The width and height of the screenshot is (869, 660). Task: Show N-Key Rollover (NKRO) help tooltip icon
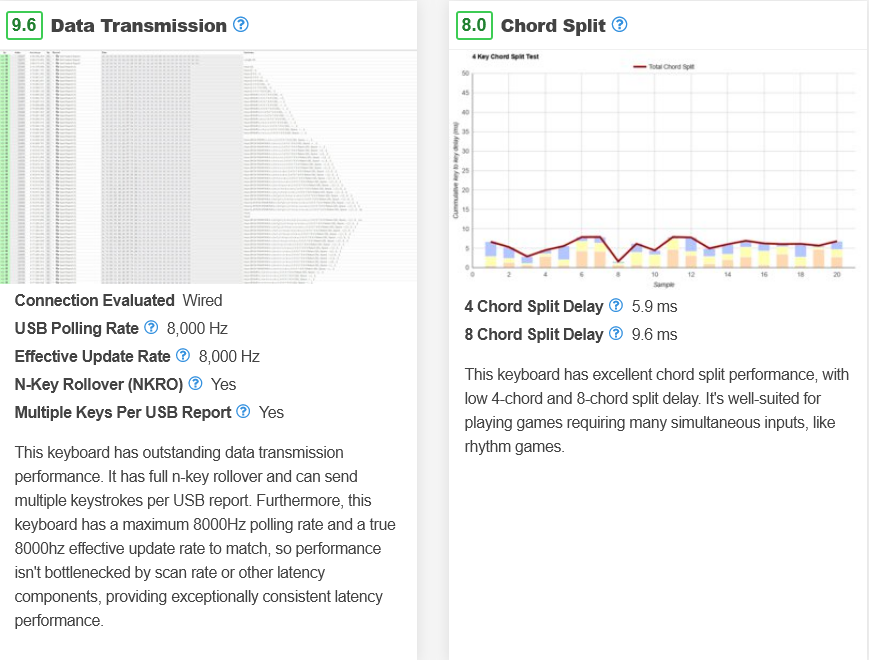pyautogui.click(x=196, y=384)
